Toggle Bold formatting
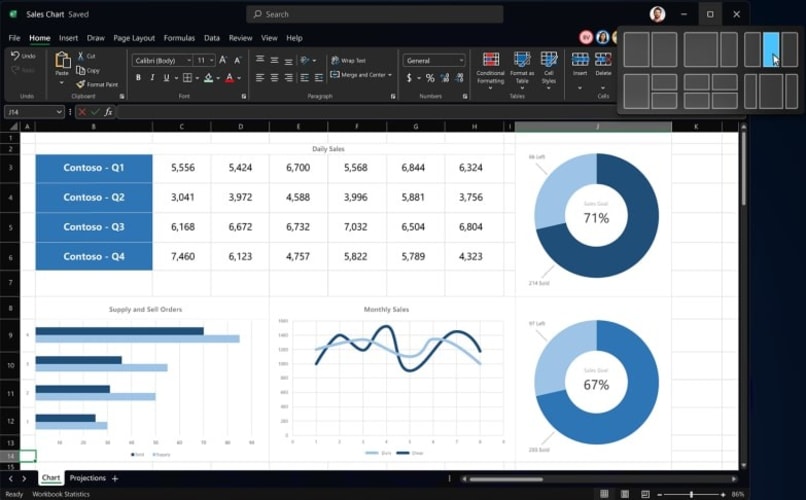Viewport: 806px width, 500px height. 138,78
